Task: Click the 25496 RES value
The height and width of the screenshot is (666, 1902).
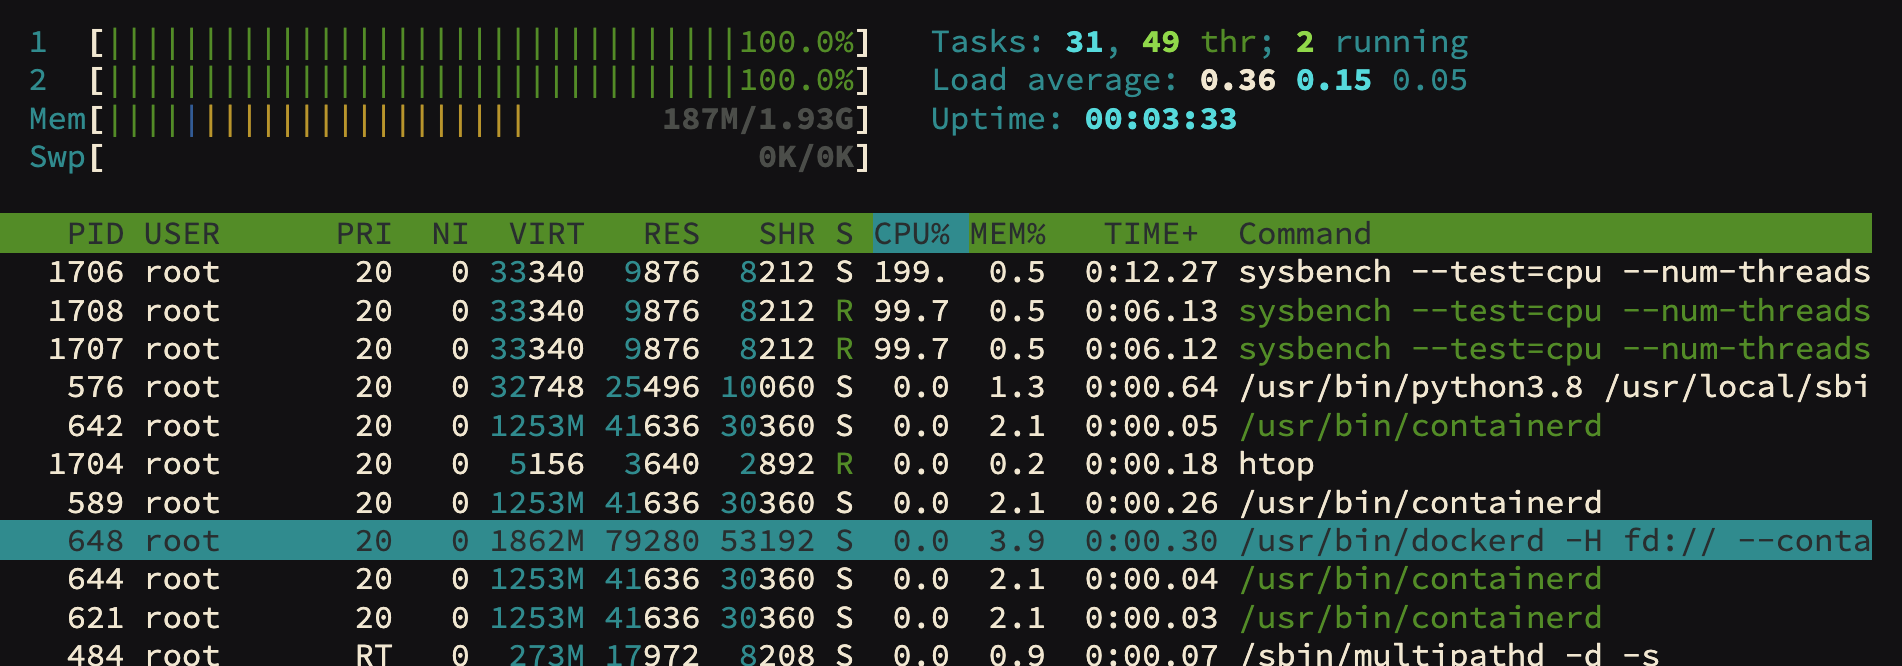Action: [652, 387]
